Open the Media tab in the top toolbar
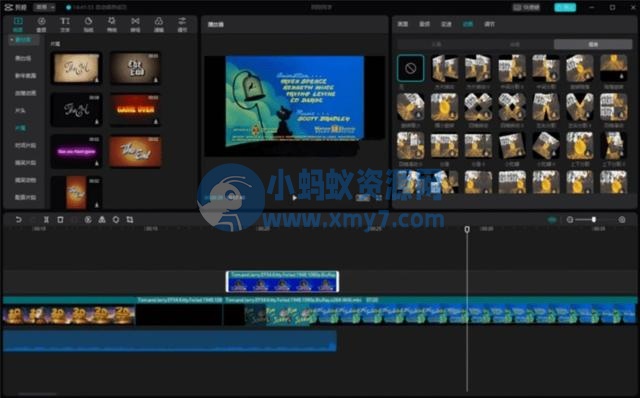 pos(18,24)
